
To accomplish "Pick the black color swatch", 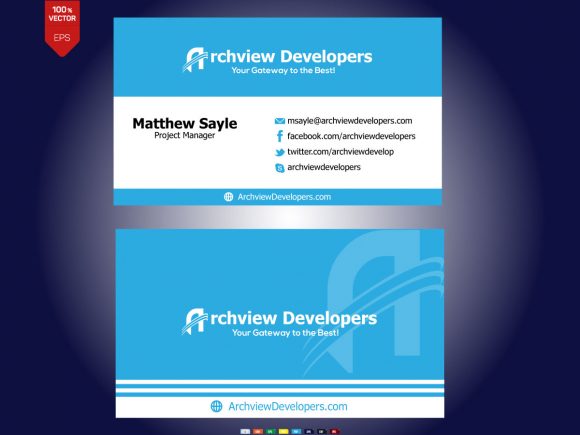I will pos(321,432).
